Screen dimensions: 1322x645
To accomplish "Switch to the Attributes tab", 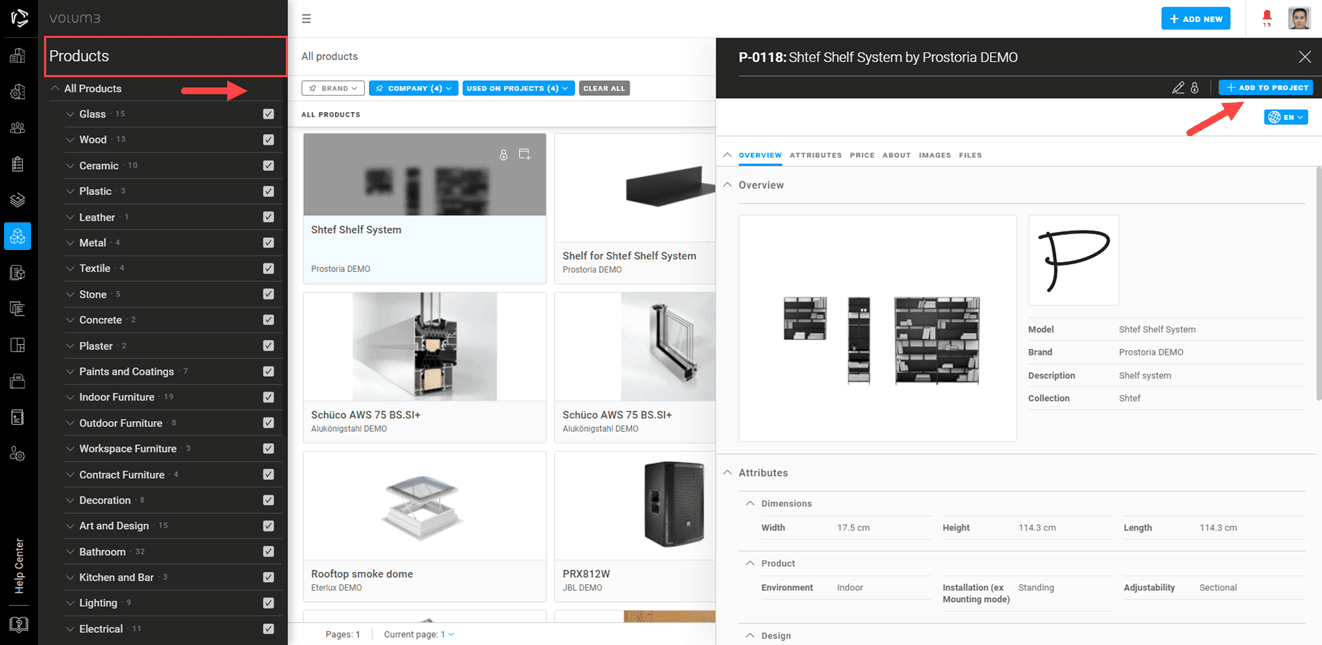I will (x=816, y=156).
